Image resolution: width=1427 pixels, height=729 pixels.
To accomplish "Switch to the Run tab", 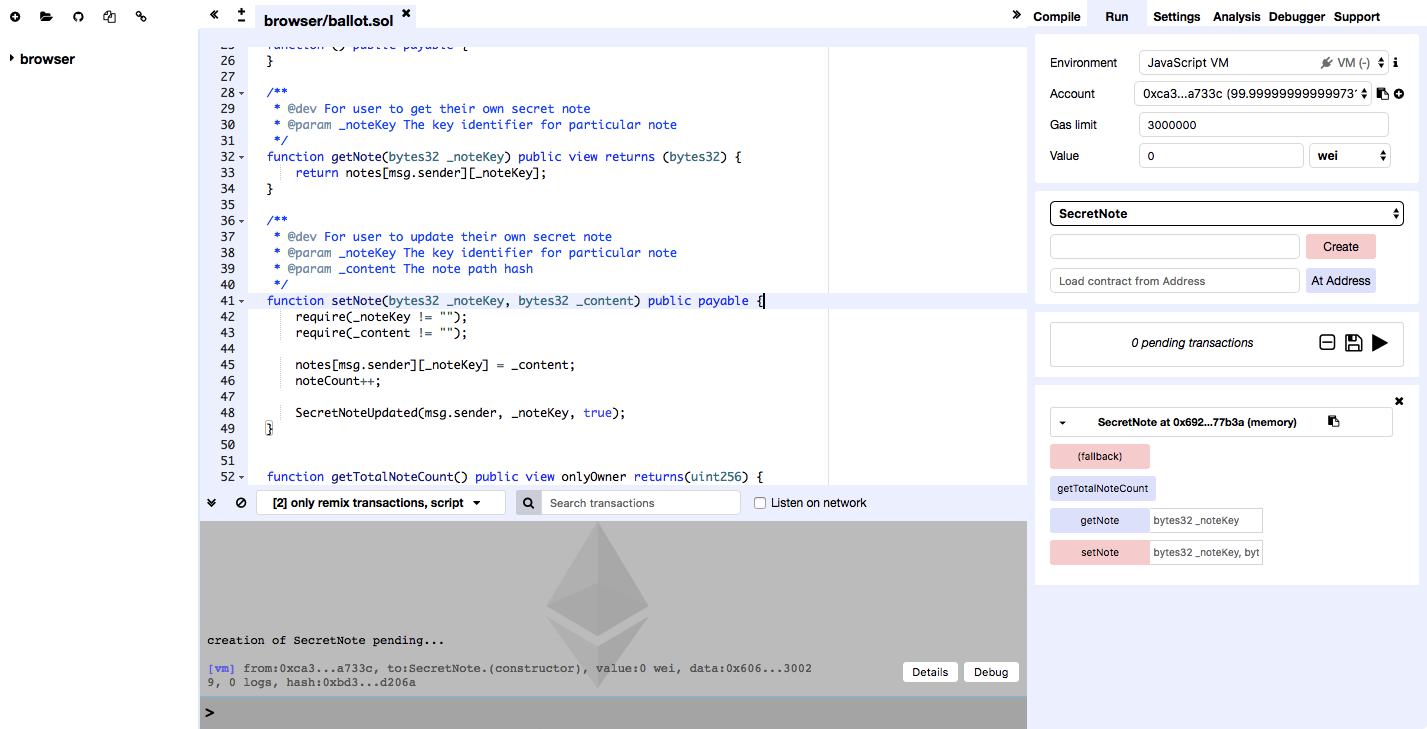I will pos(1117,16).
